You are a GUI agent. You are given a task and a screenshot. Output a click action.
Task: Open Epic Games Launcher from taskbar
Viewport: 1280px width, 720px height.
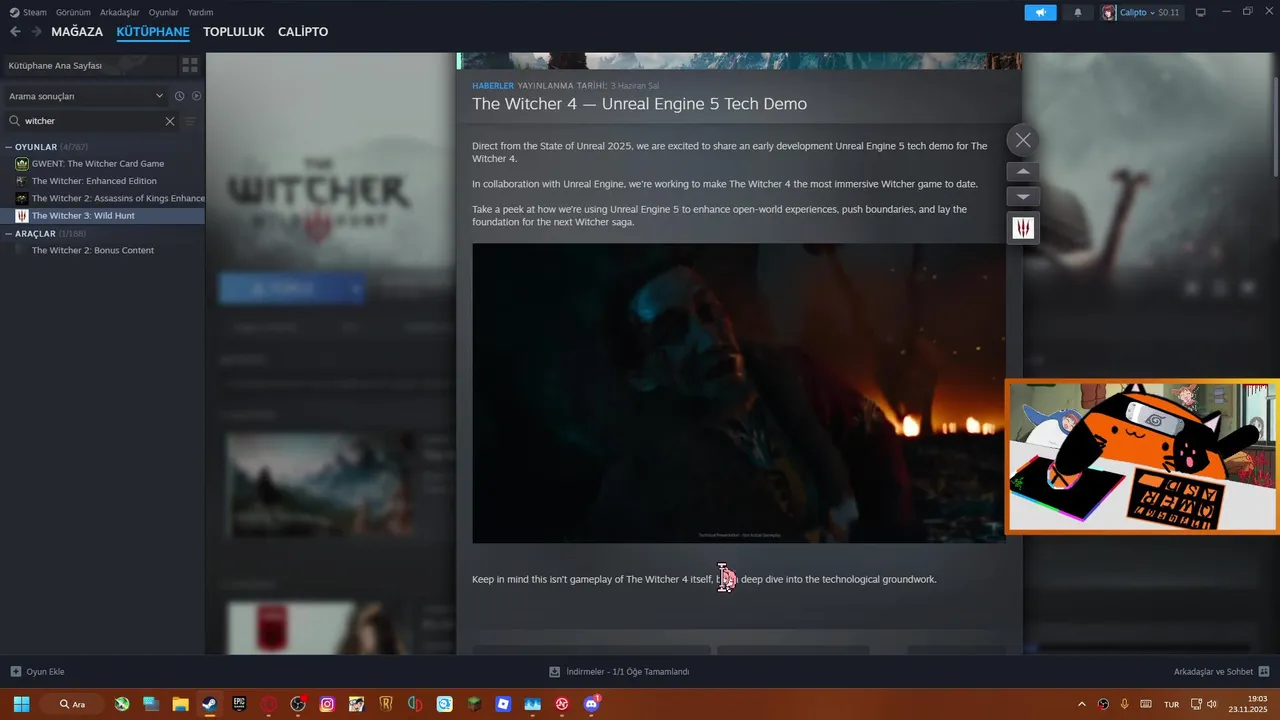[239, 704]
